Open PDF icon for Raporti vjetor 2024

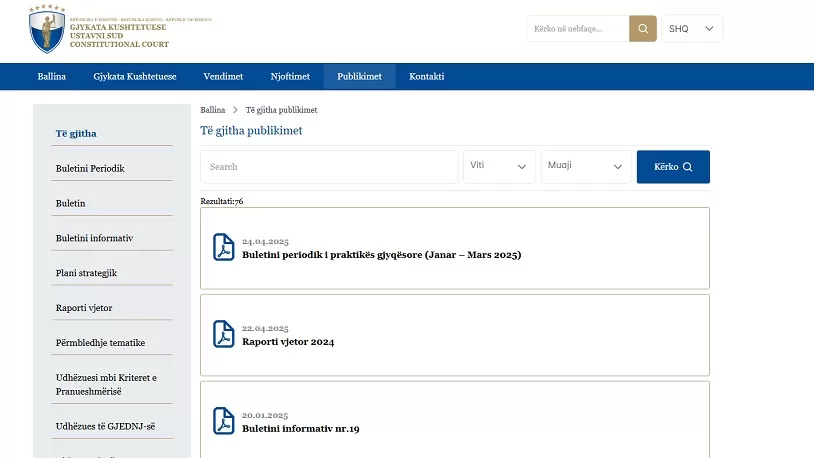(x=224, y=335)
